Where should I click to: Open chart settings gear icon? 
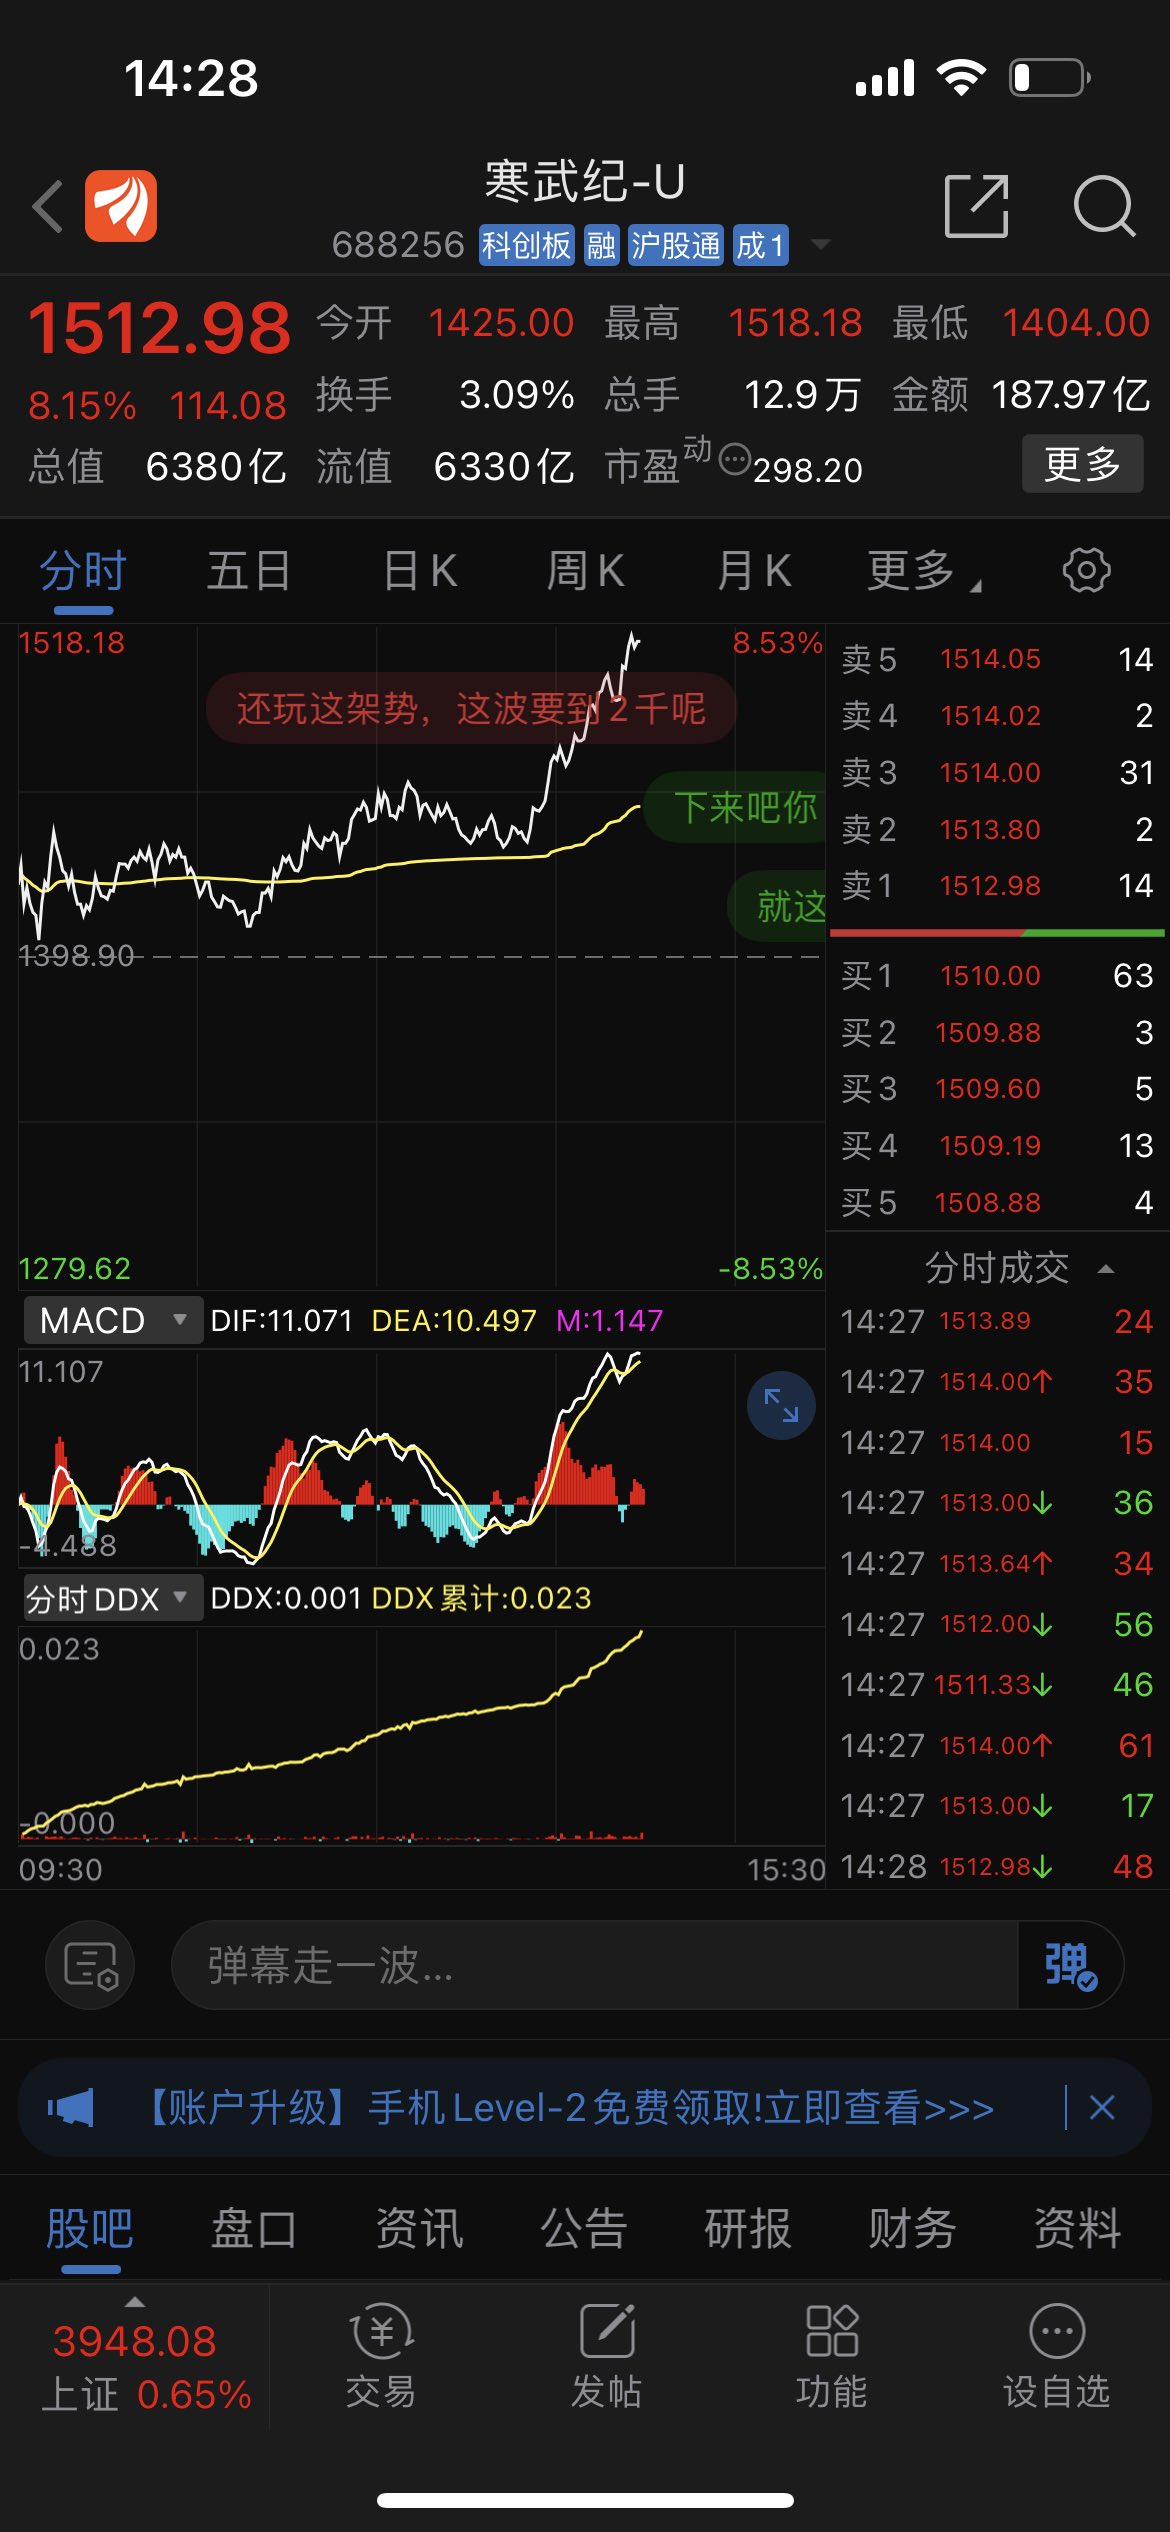coord(1086,570)
